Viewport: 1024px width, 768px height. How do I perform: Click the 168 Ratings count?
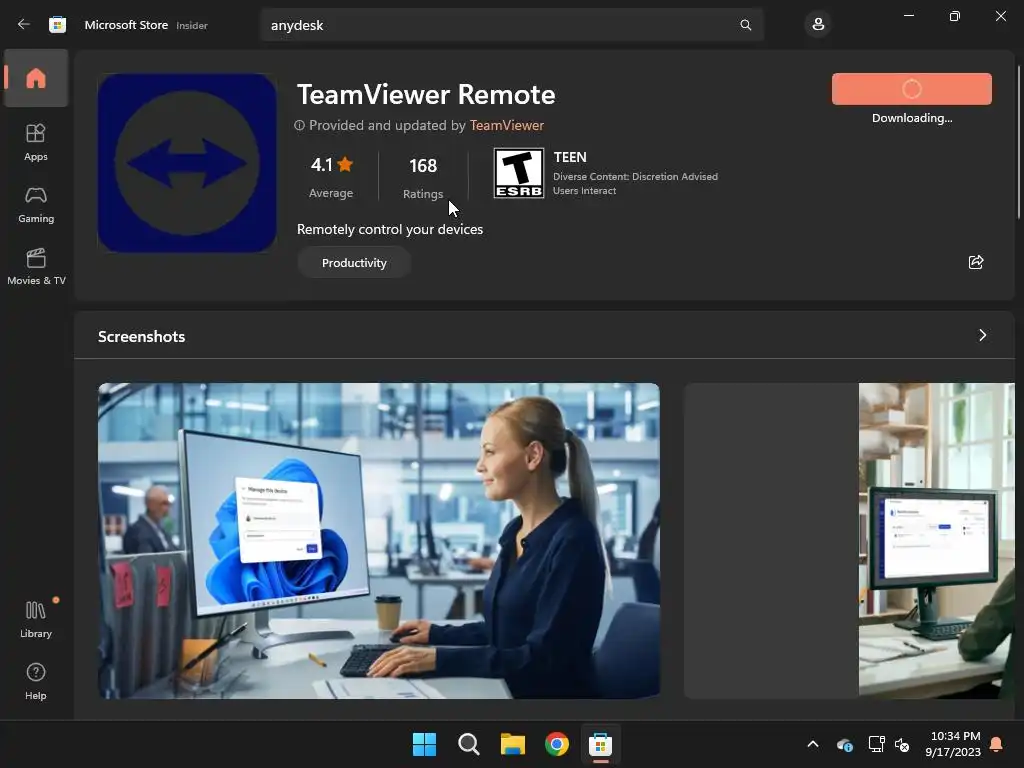coord(423,176)
